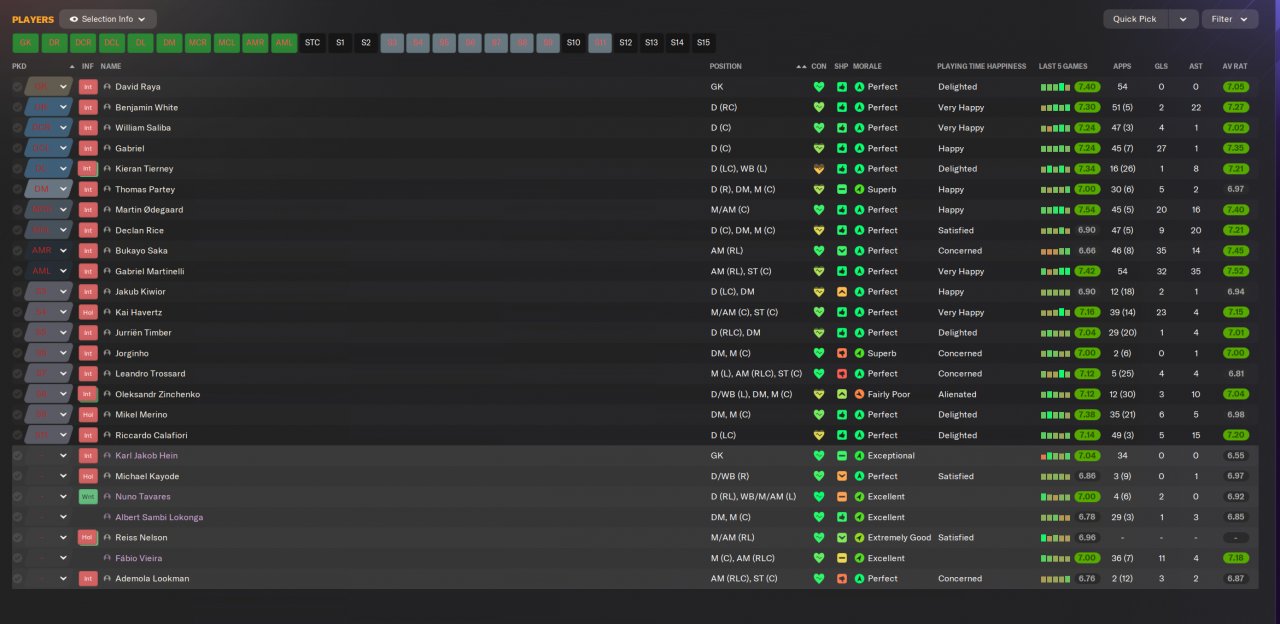Select the AML position slot
1280x624 pixels.
285,43
